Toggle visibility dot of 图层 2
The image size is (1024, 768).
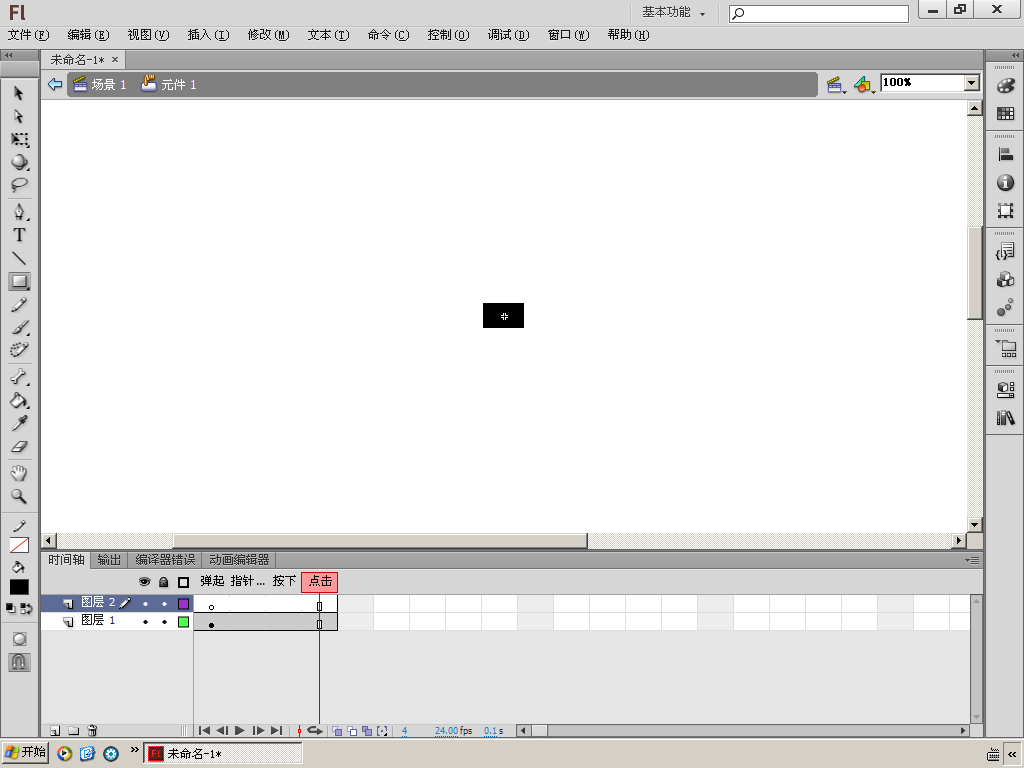(145, 604)
